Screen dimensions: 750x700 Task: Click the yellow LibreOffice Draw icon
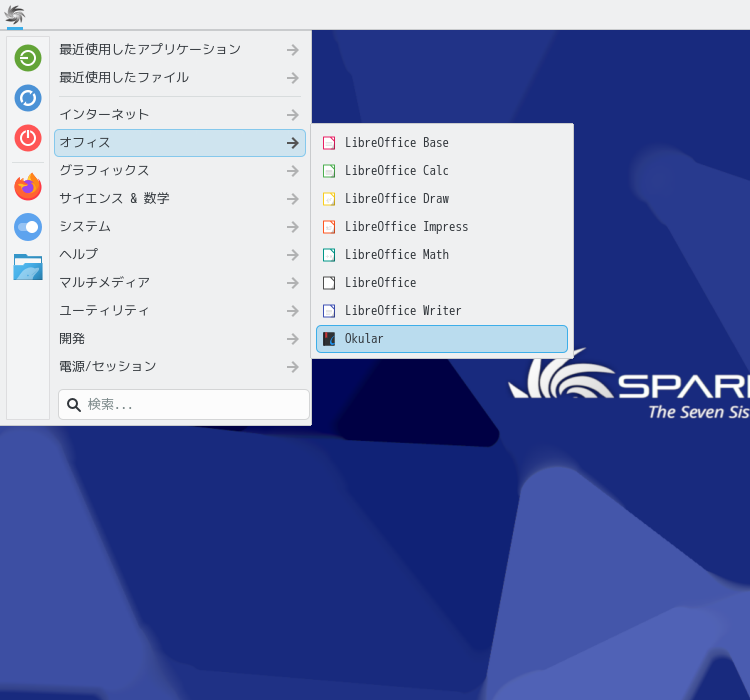click(x=329, y=199)
